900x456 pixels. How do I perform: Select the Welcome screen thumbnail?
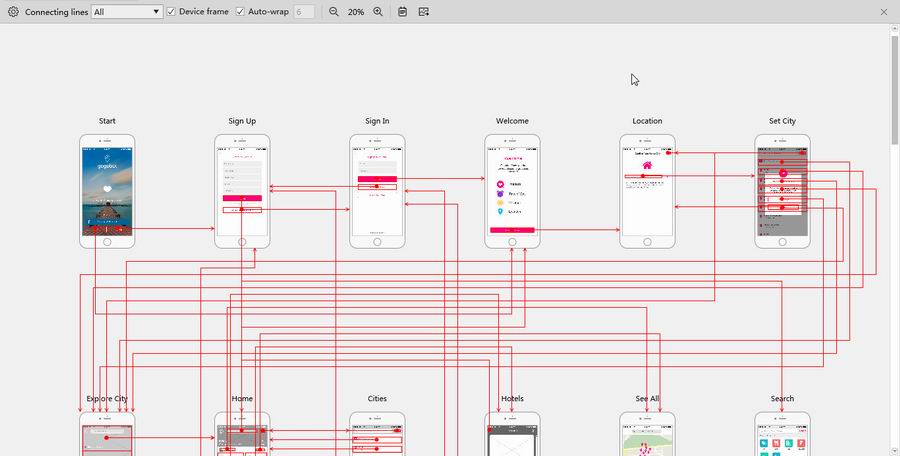pyautogui.click(x=512, y=191)
